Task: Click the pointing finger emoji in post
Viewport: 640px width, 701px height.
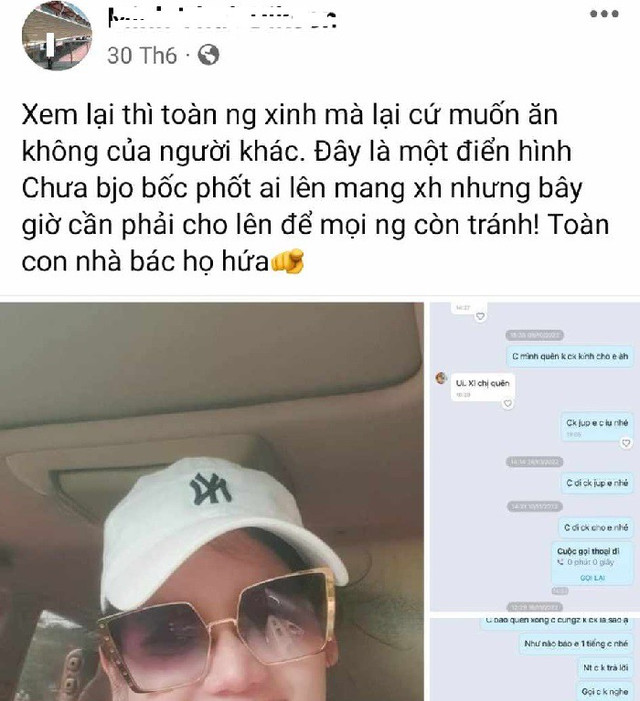Action: click(287, 261)
